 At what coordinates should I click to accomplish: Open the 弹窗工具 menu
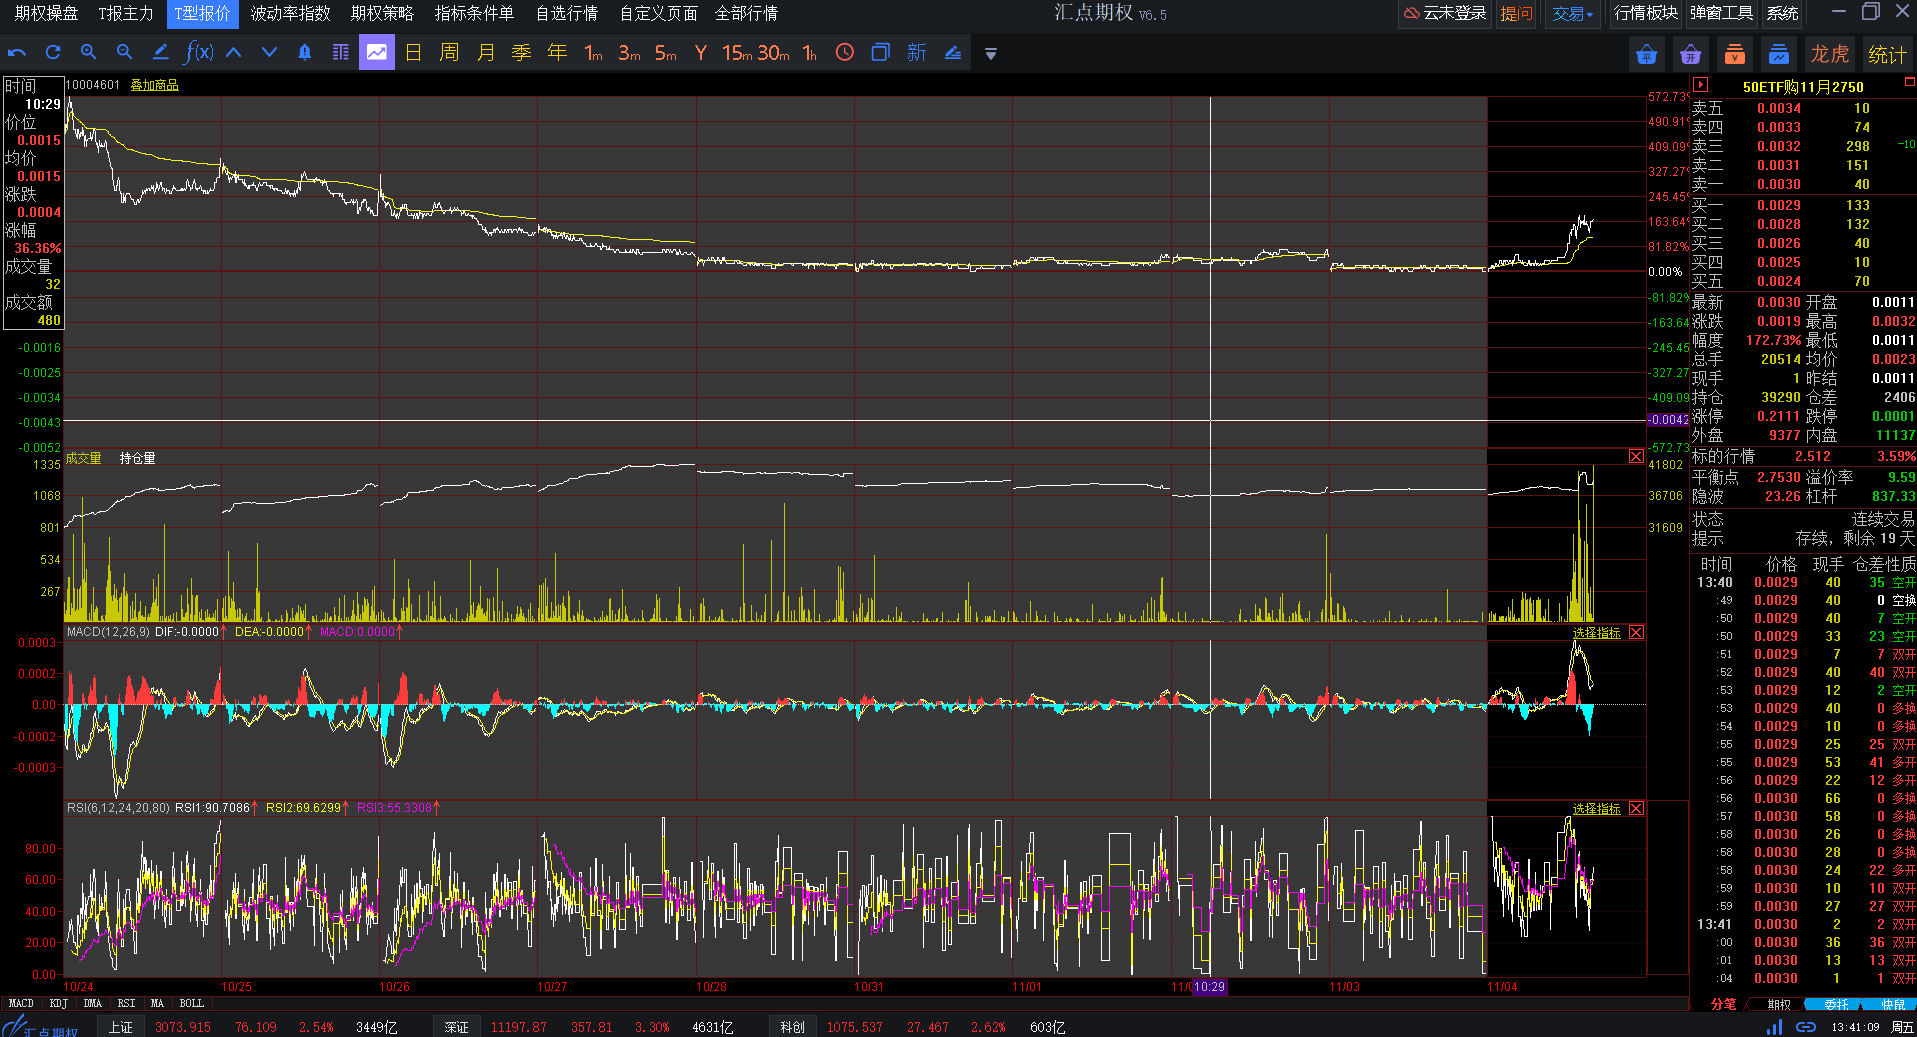point(1722,13)
